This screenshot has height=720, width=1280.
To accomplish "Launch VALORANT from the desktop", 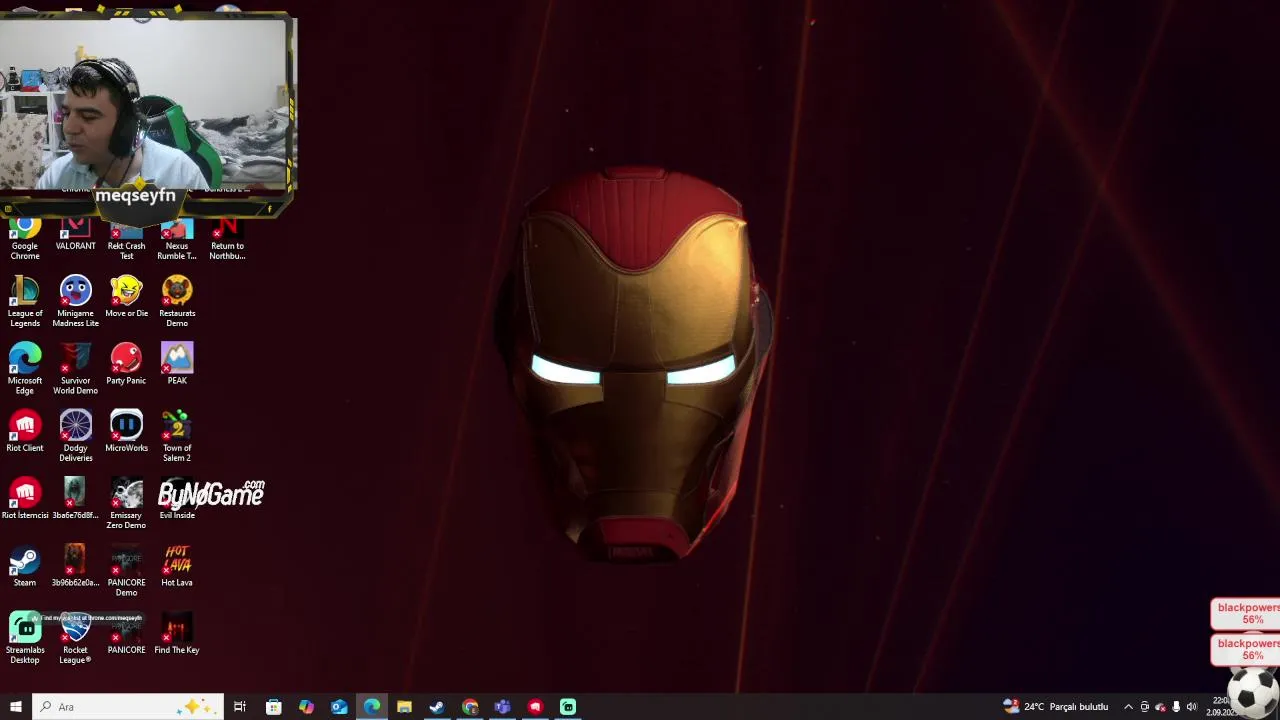I will click(75, 235).
